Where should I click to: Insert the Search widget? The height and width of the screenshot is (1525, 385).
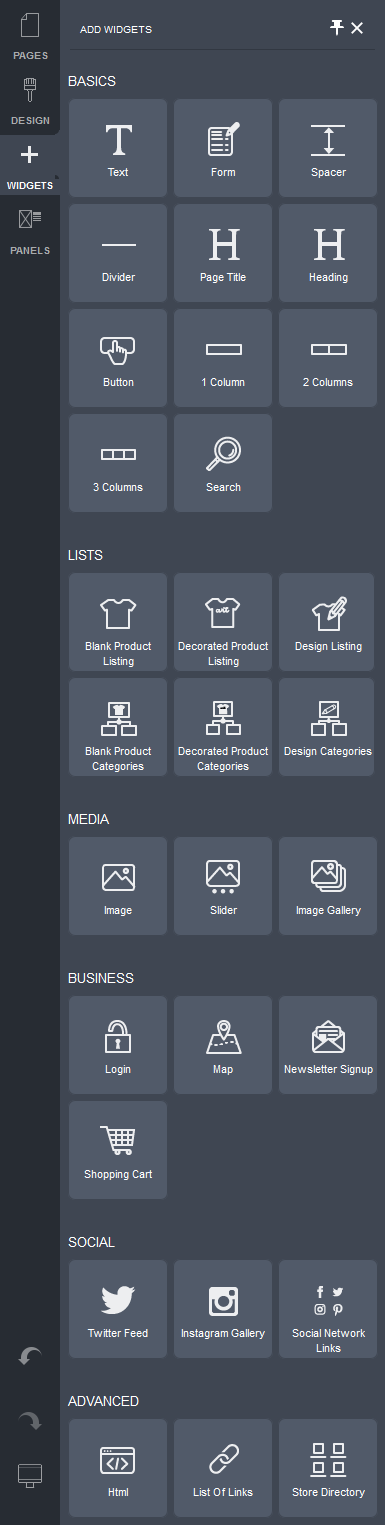pyautogui.click(x=223, y=463)
